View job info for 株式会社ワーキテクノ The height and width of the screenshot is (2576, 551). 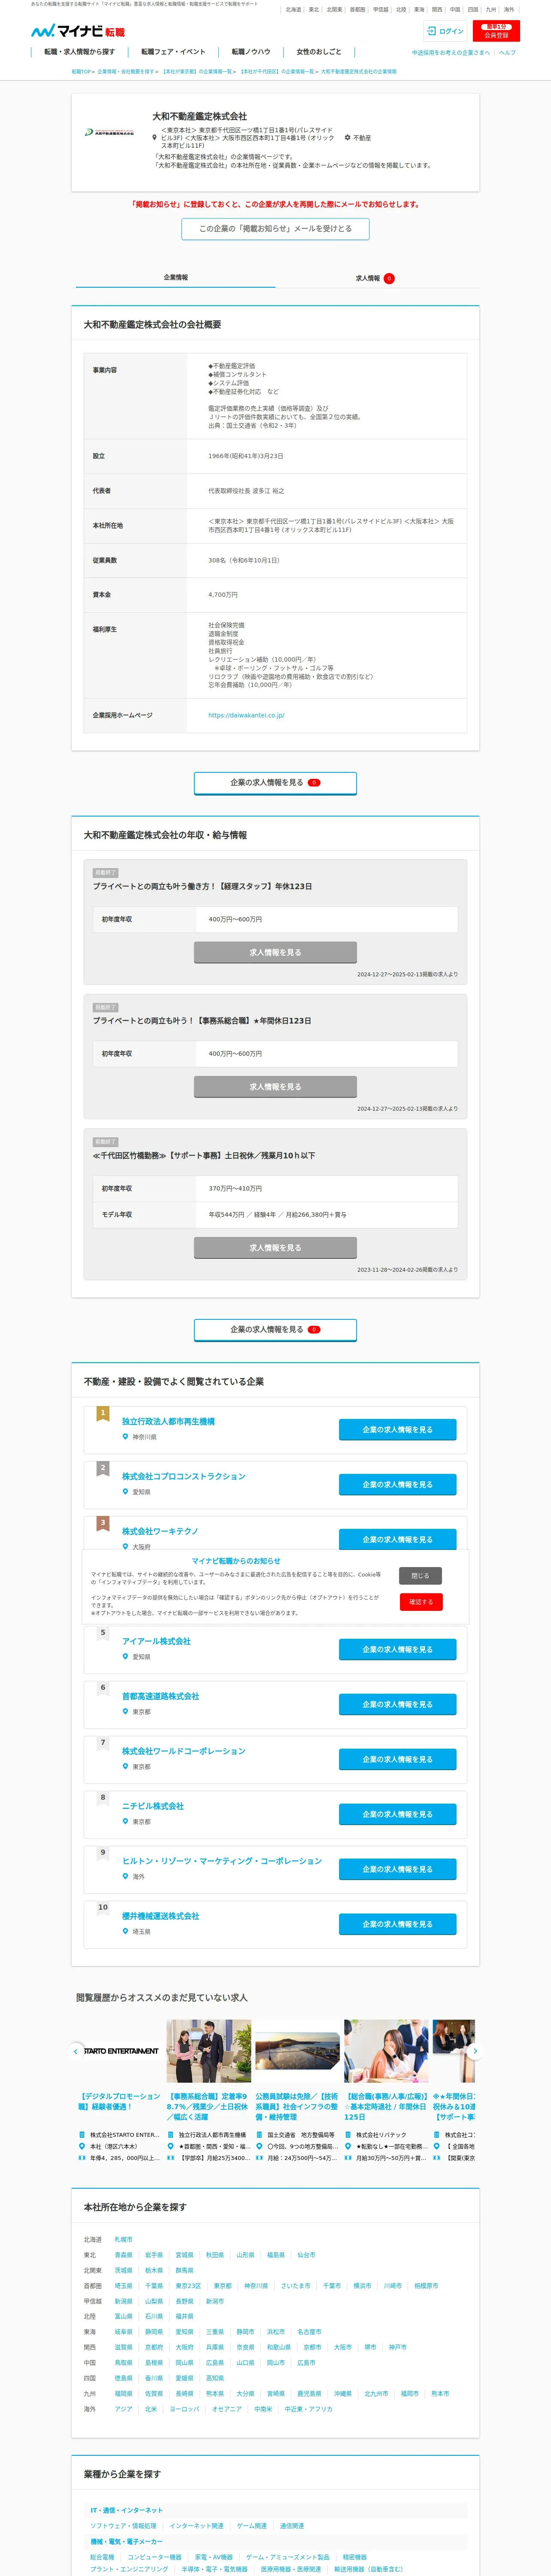[x=397, y=1539]
